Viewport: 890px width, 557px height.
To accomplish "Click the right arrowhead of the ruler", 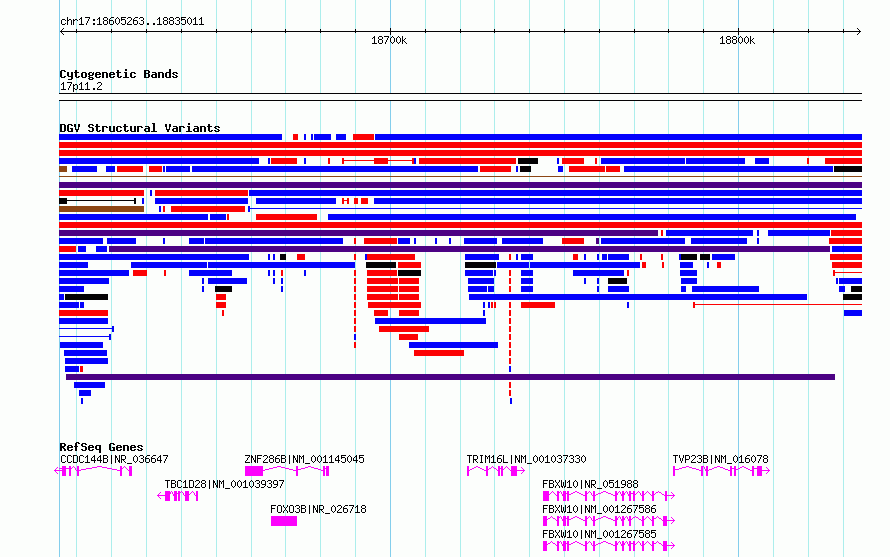I will point(859,32).
